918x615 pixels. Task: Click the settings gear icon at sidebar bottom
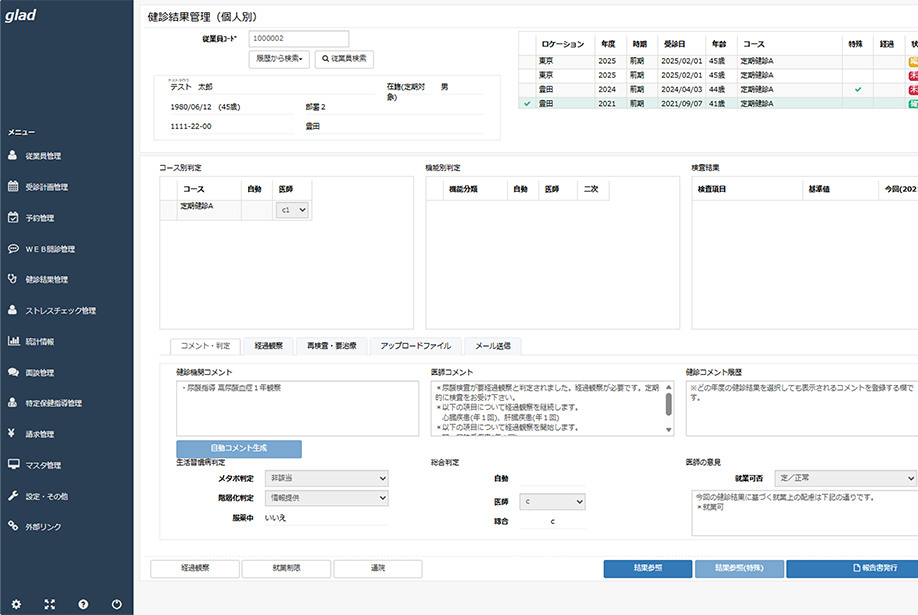click(x=16, y=604)
